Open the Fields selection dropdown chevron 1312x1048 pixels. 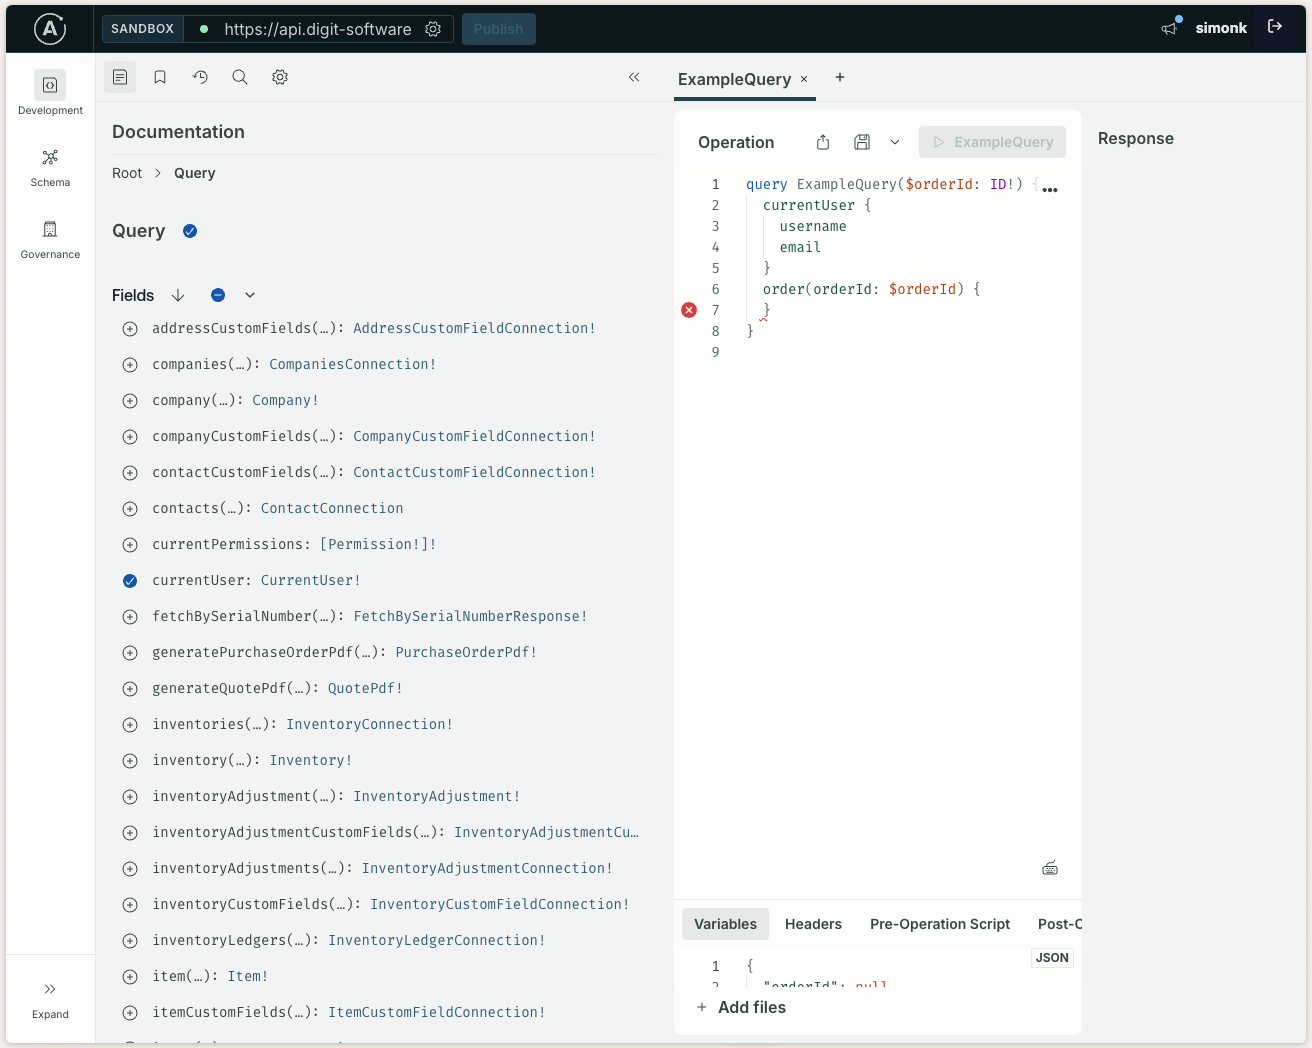(250, 295)
